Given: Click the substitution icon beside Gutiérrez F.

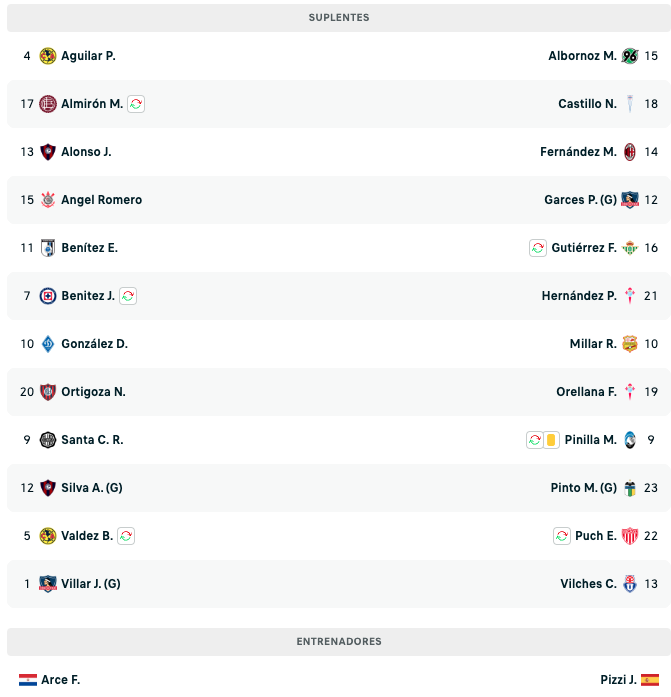Looking at the screenshot, I should coord(538,248).
